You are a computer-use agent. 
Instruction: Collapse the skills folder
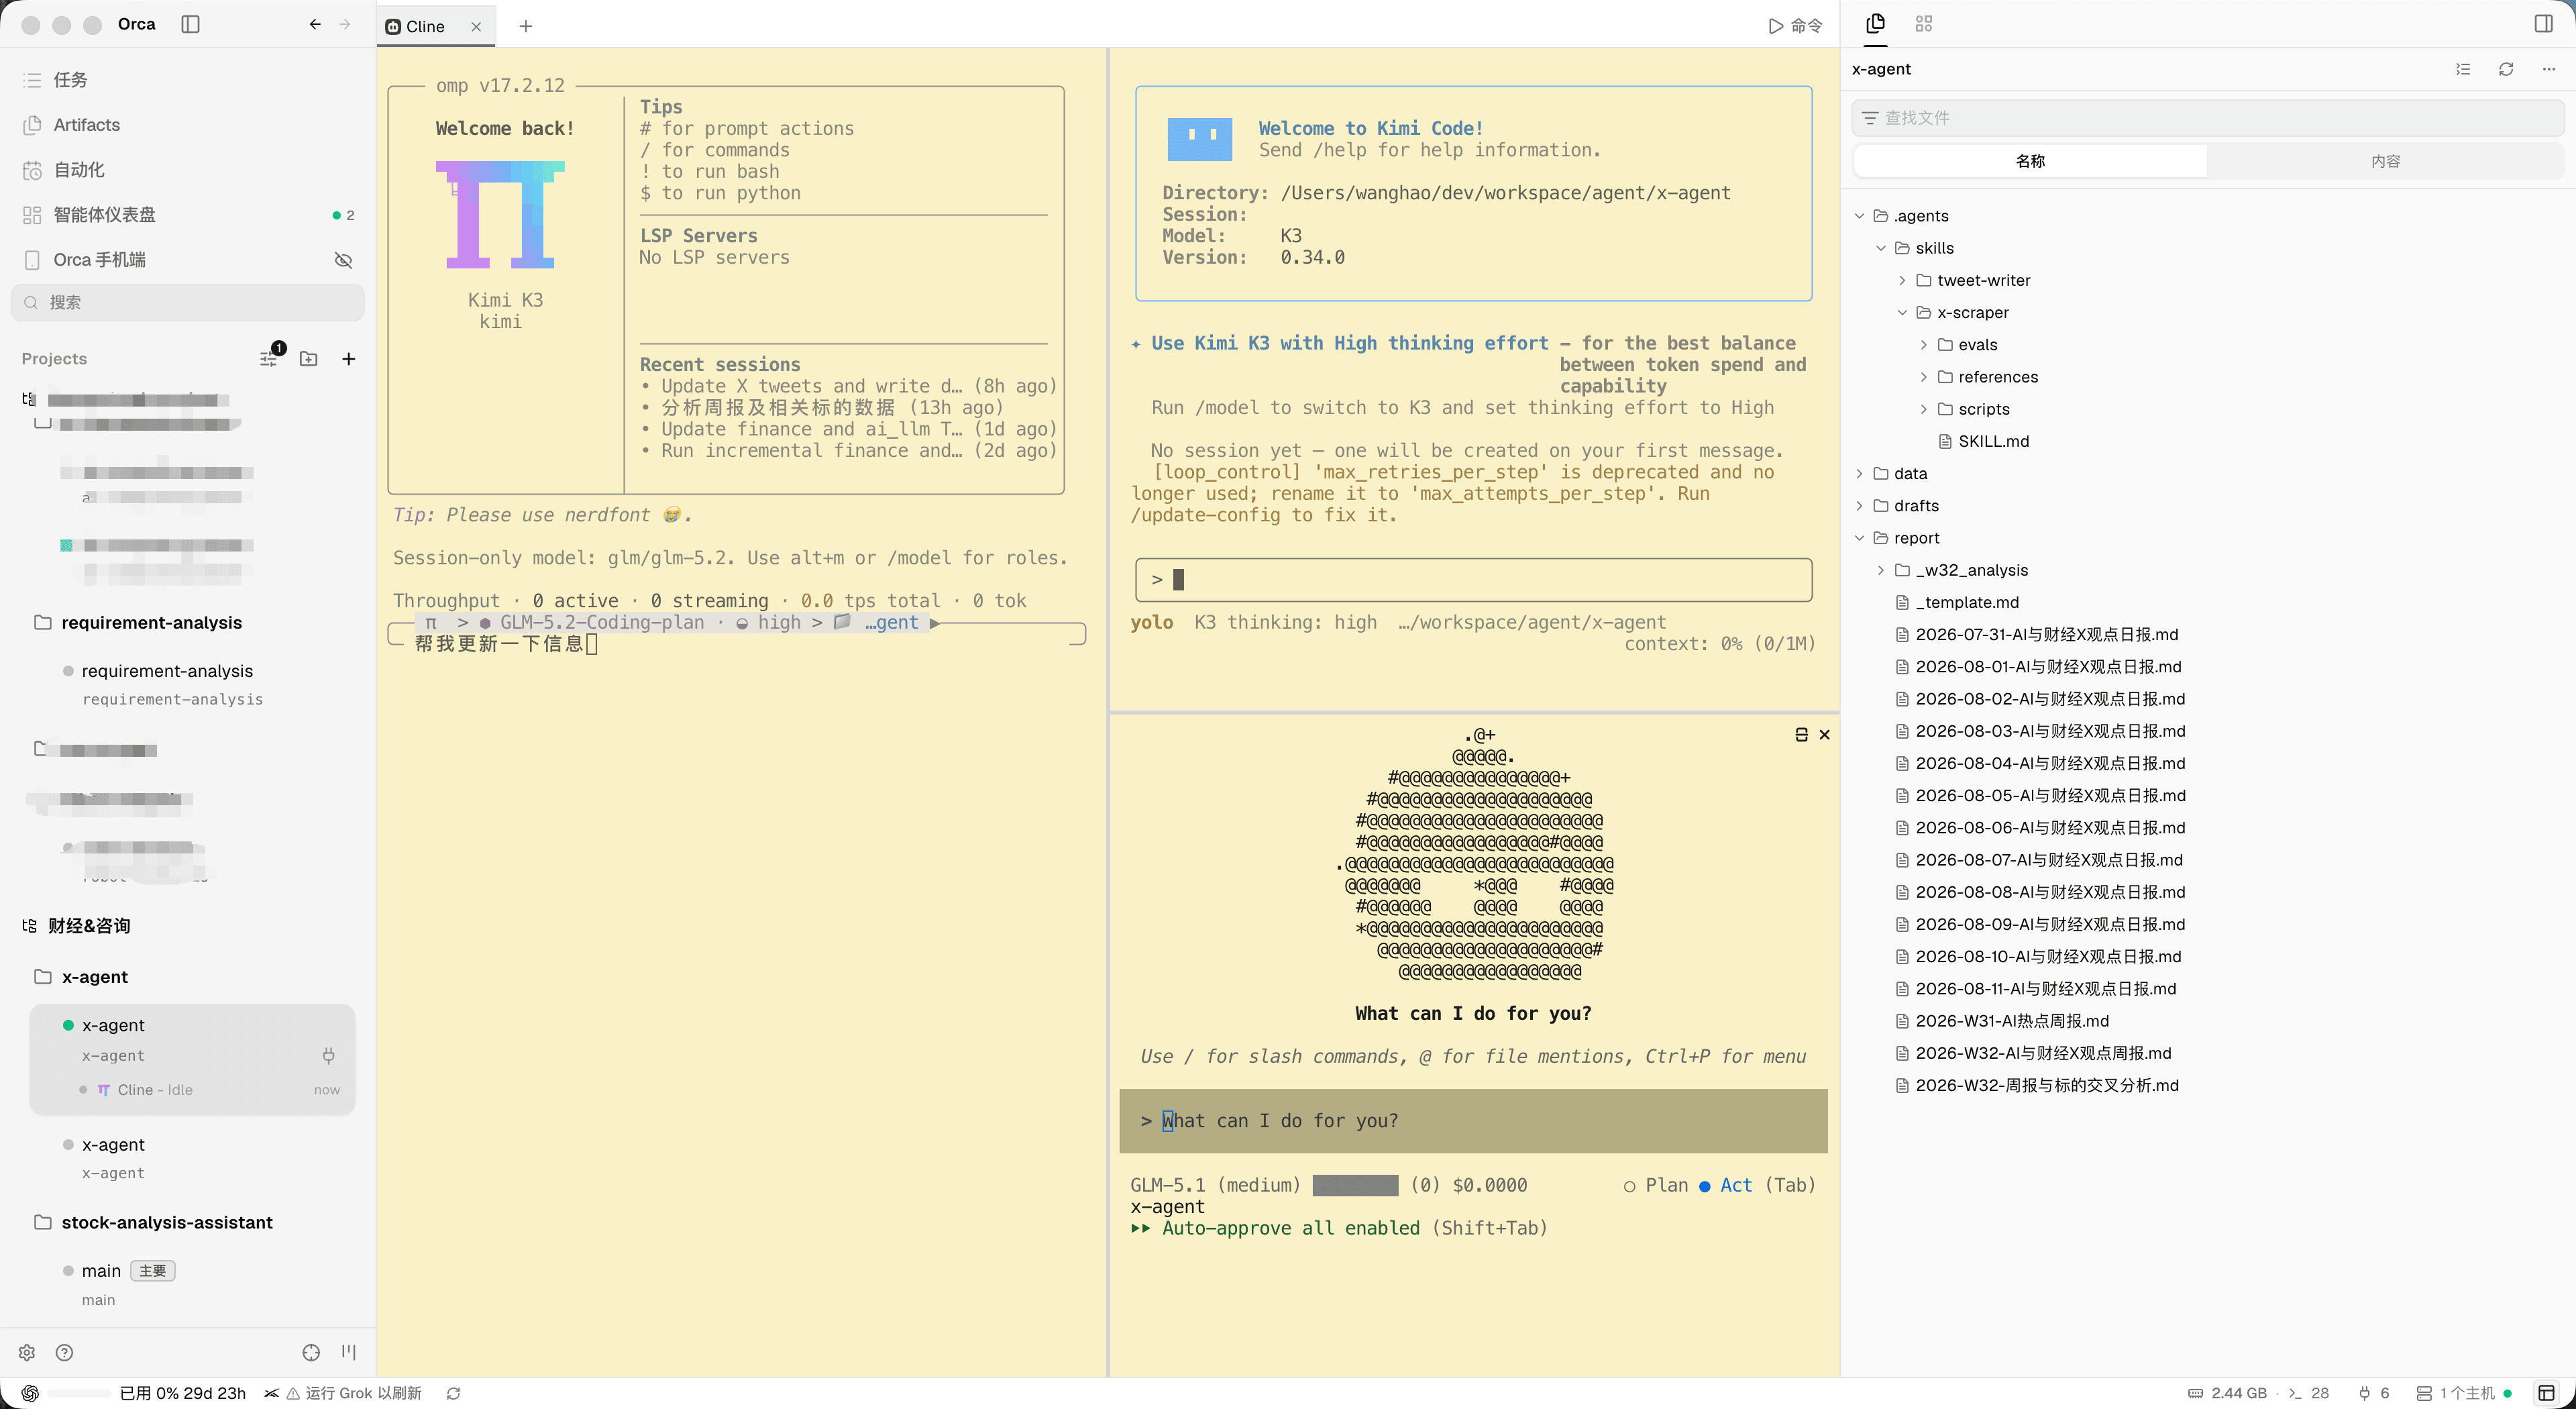click(1880, 248)
